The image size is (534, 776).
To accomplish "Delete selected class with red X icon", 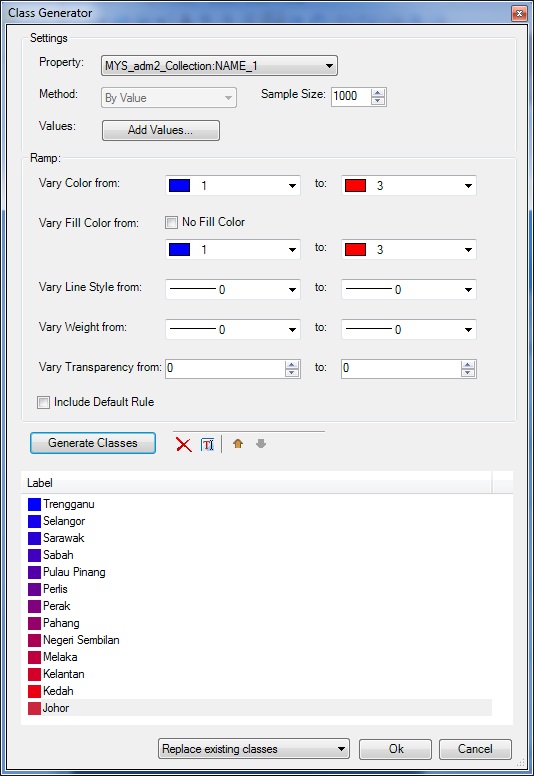I will coord(184,444).
